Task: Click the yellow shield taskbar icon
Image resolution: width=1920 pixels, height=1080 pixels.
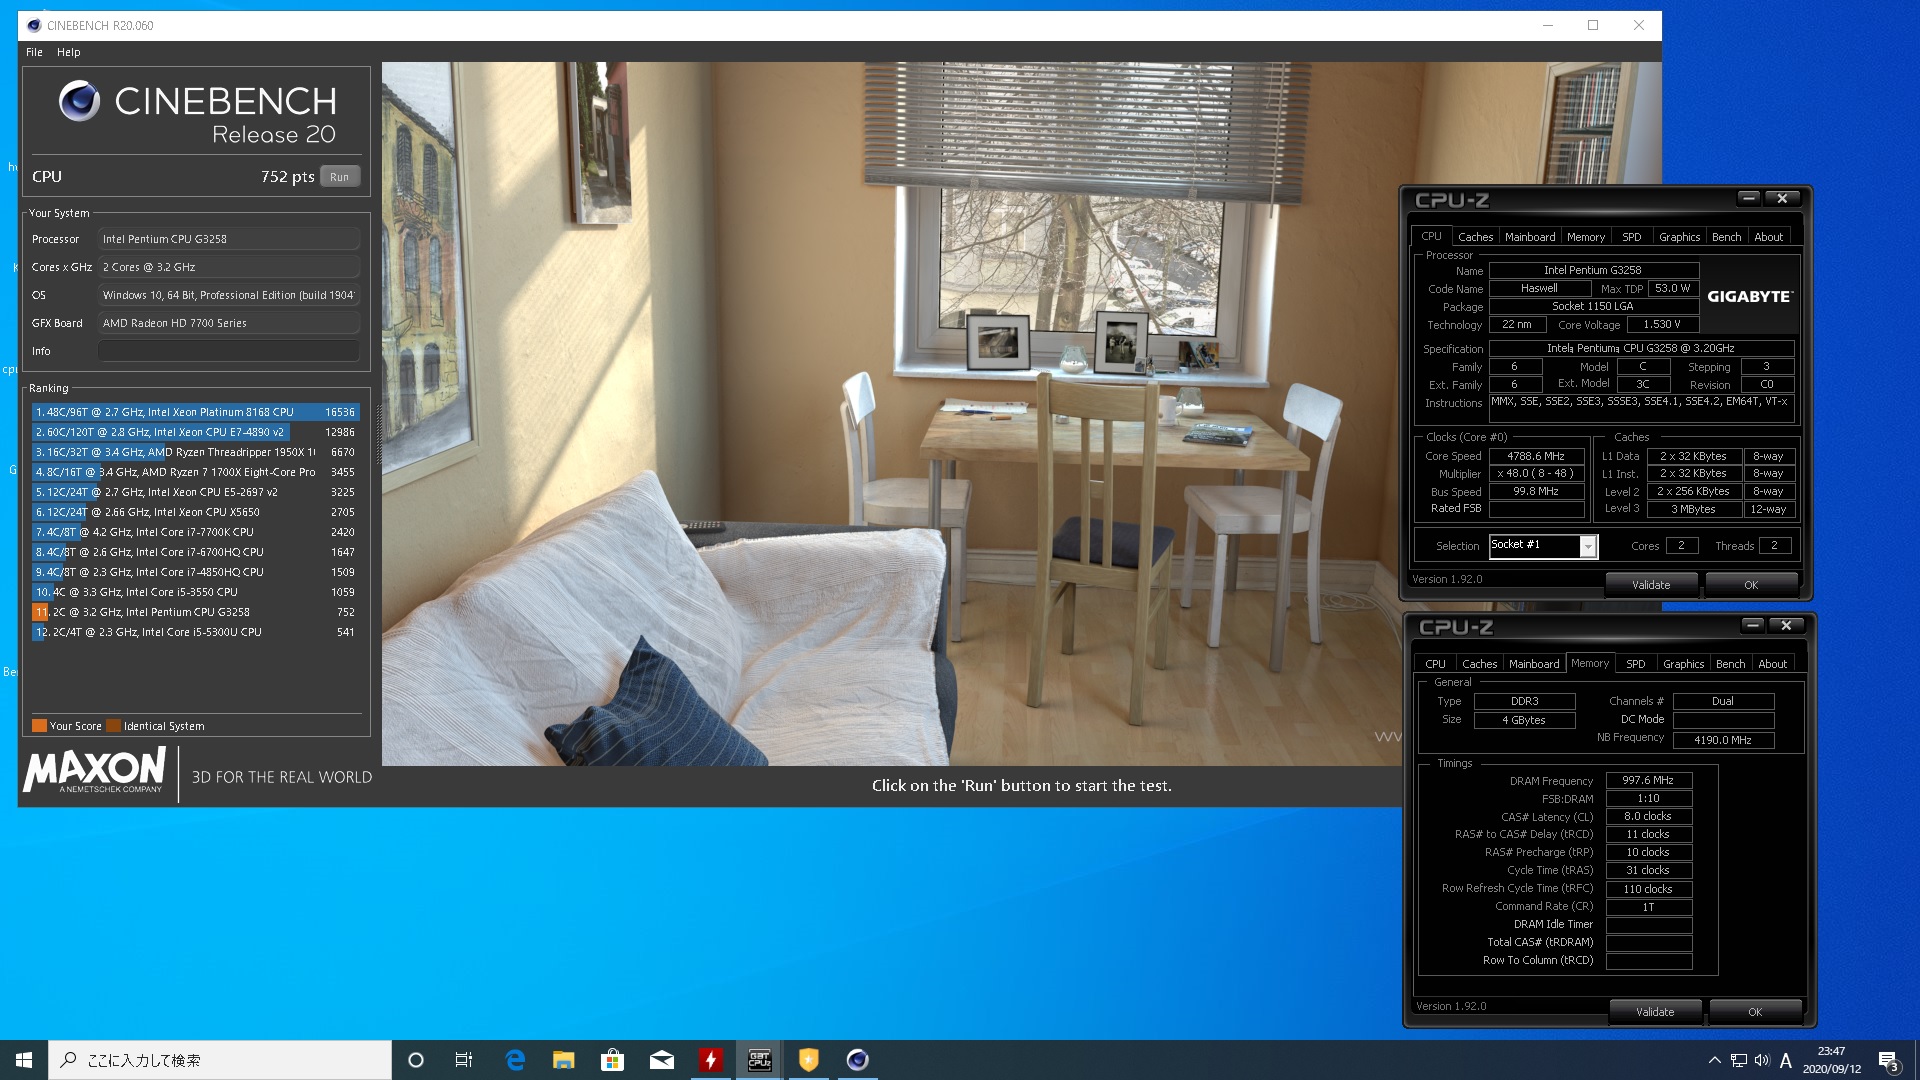Action: tap(809, 1060)
